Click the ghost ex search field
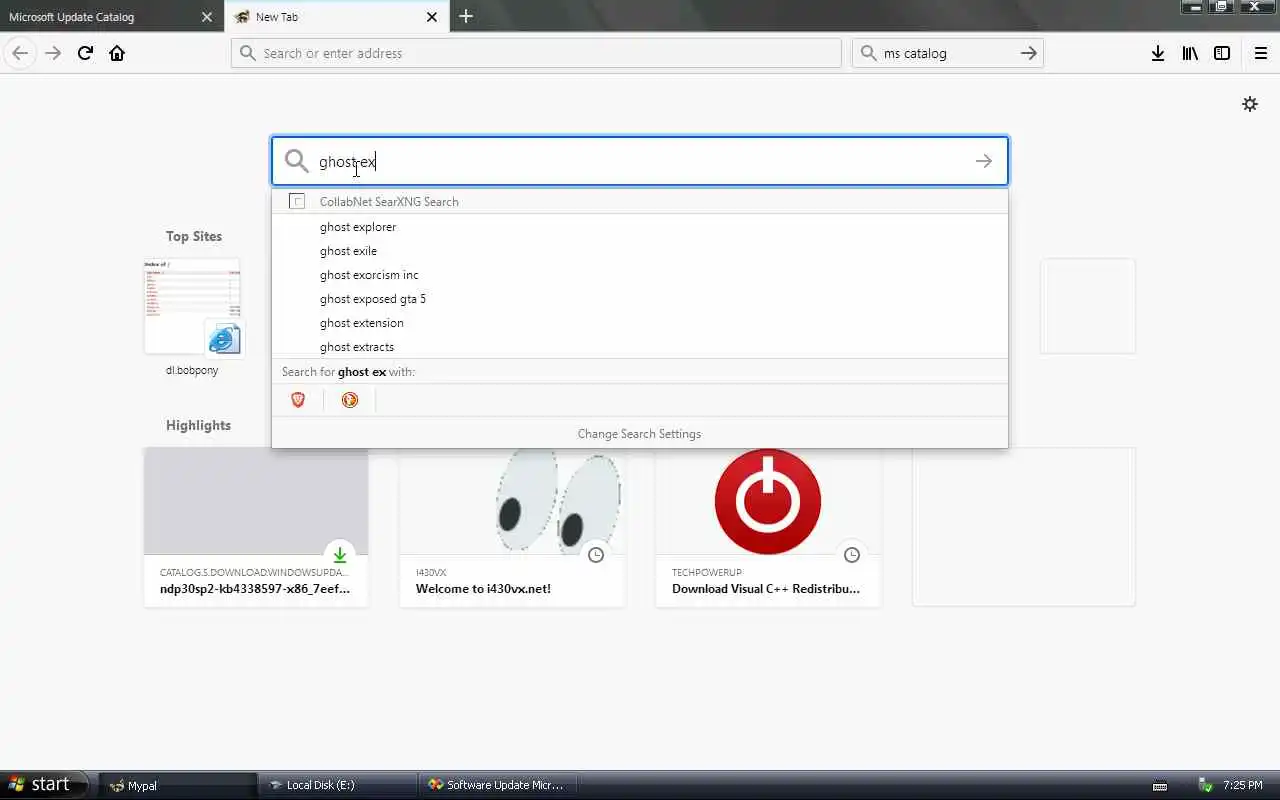 click(x=640, y=161)
